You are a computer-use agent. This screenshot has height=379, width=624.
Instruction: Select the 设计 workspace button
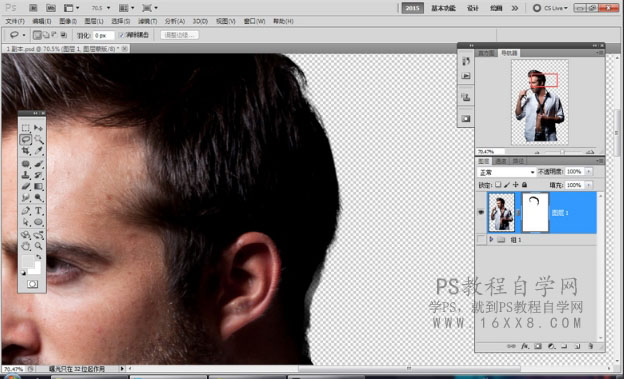click(473, 8)
